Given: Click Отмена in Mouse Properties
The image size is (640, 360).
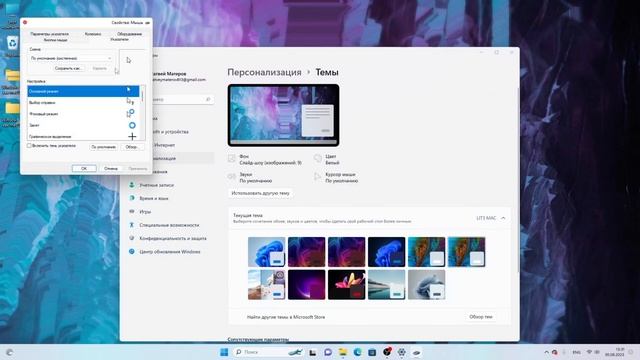Looking at the screenshot, I should 111,169.
